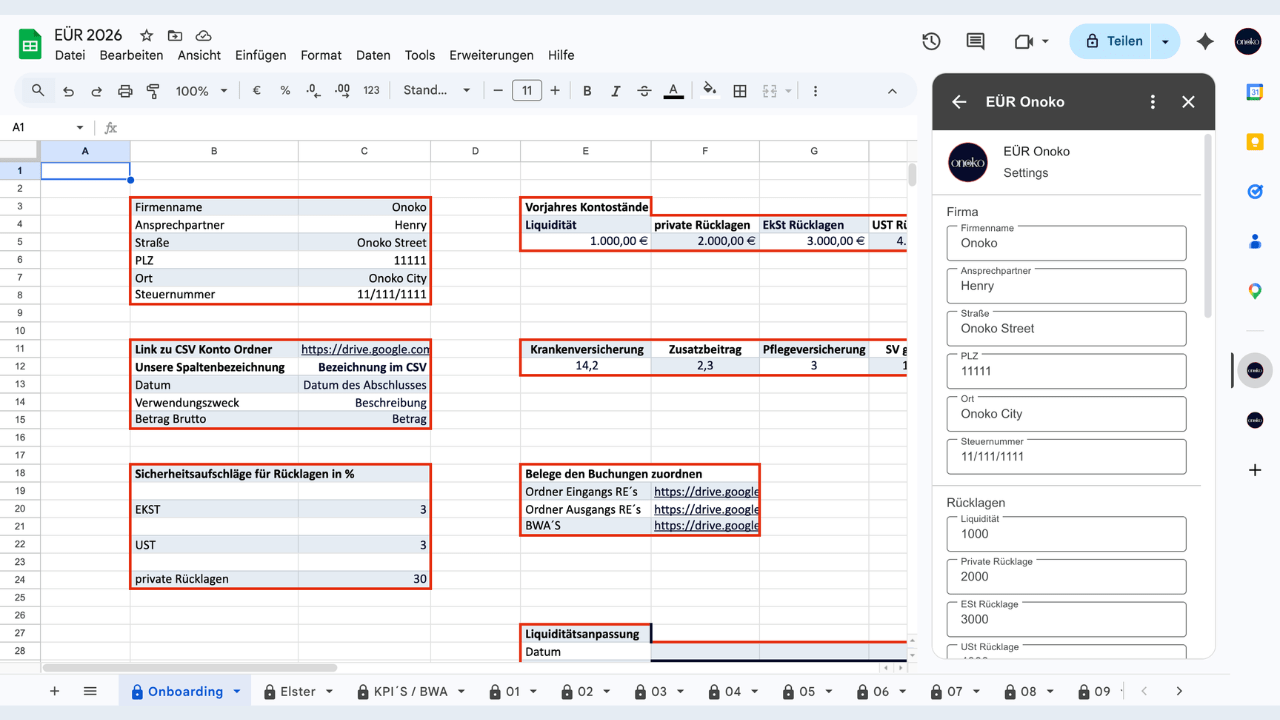Click the print icon in toolbar
Screen dimensions: 1280x720
[125, 91]
